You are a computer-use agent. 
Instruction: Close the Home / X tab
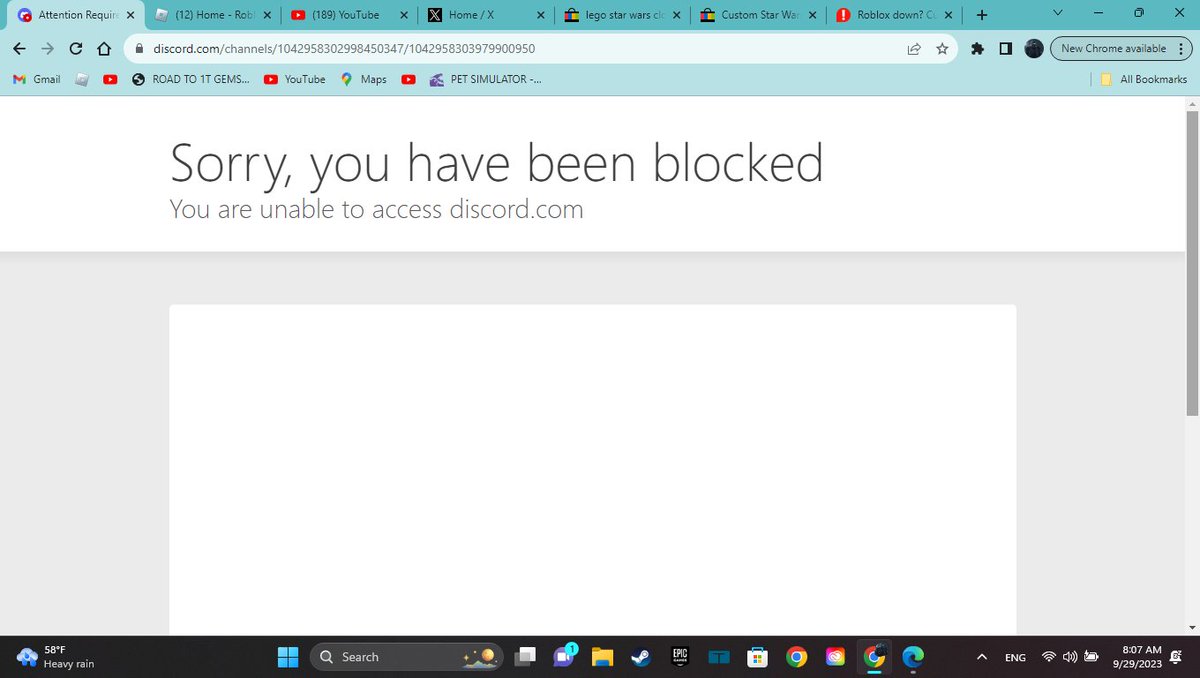(x=540, y=15)
